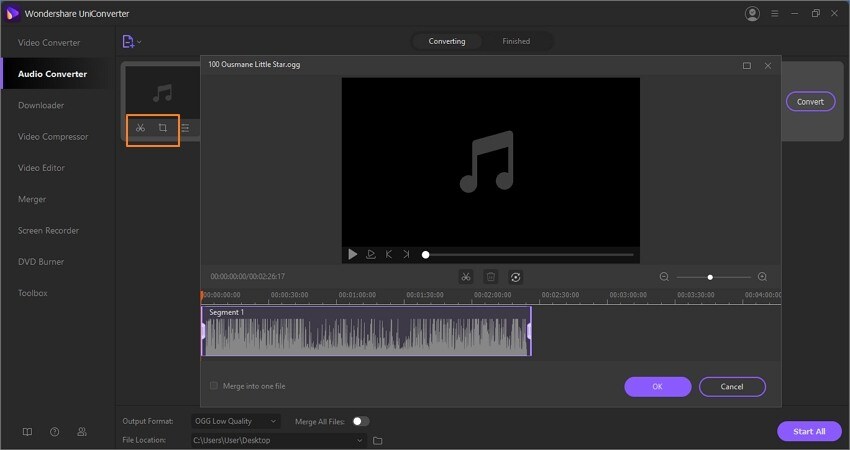The height and width of the screenshot is (450, 850).
Task: Toggle Merge All Files switch
Action: click(361, 421)
